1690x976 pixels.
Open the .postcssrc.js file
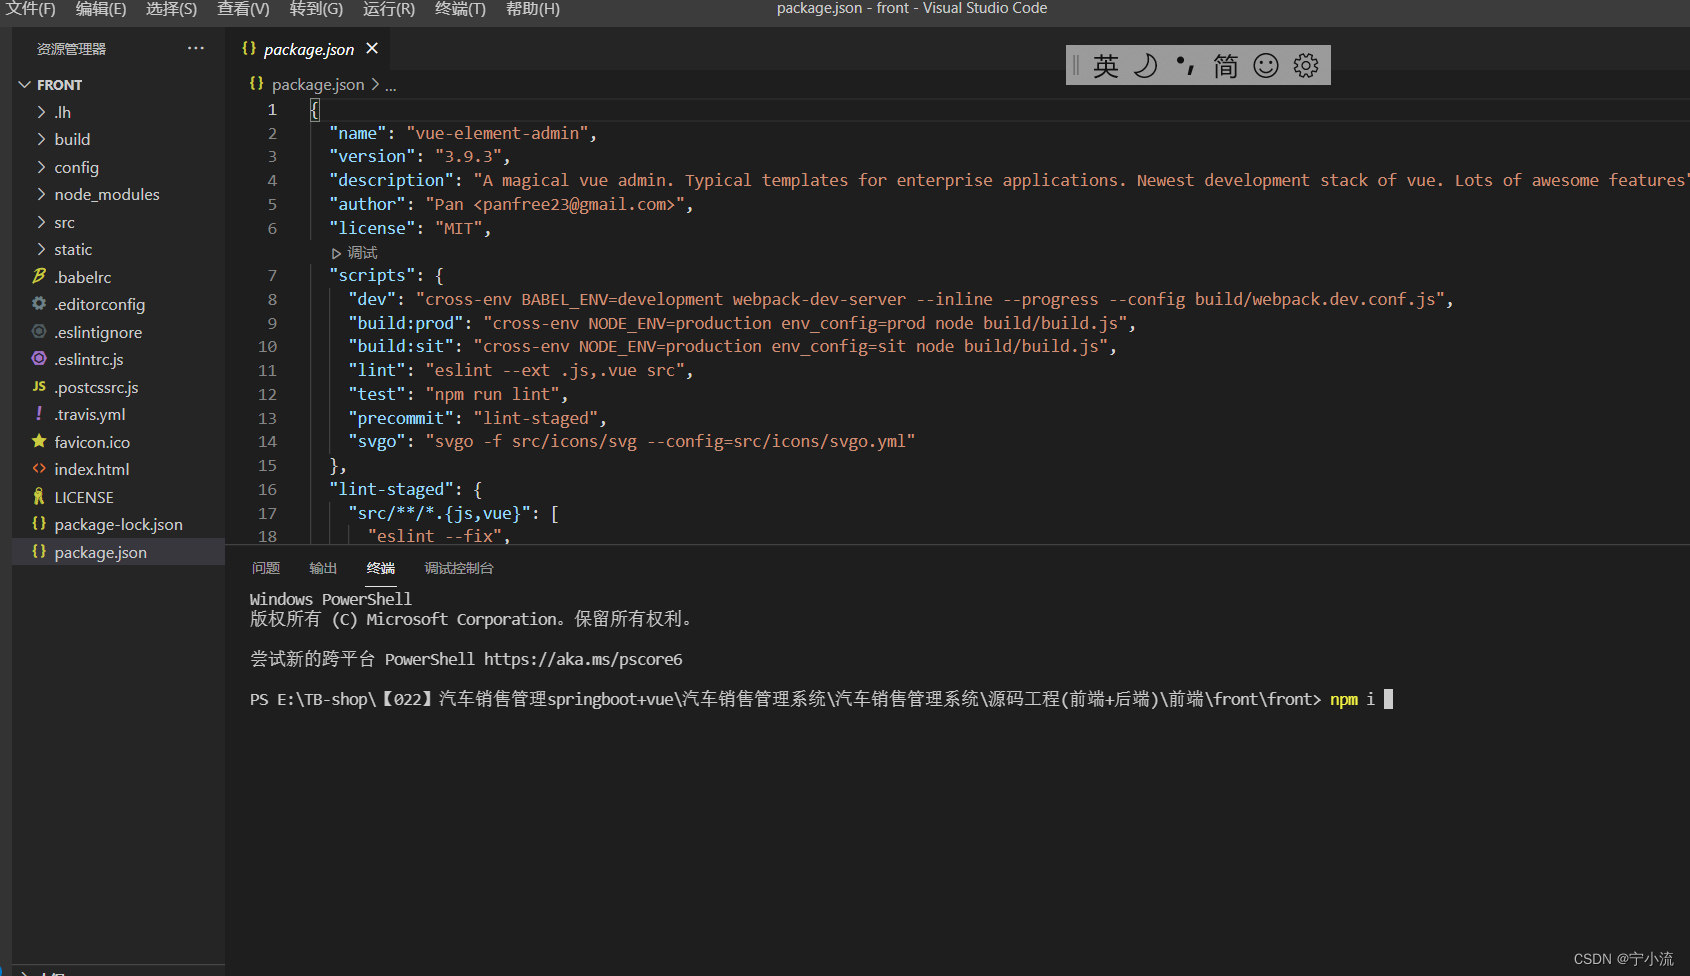point(120,387)
